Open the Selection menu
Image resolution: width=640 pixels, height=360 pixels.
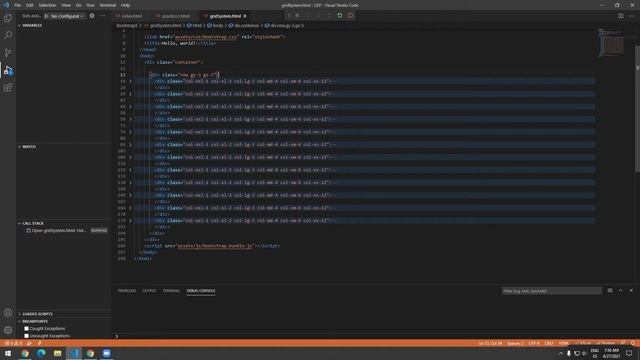(x=47, y=5)
